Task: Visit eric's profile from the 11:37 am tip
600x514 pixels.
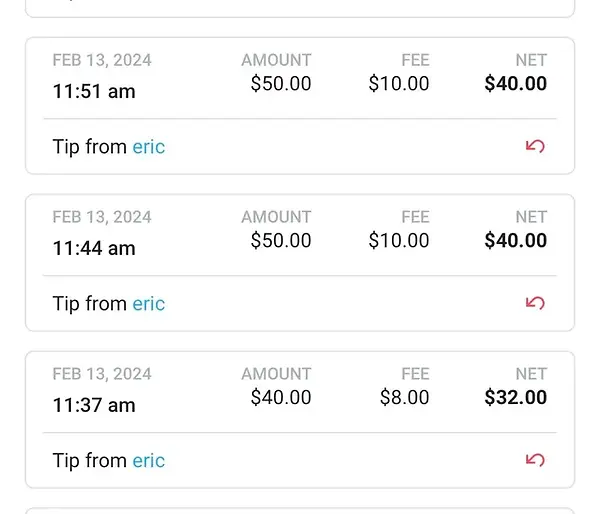Action: 148,460
